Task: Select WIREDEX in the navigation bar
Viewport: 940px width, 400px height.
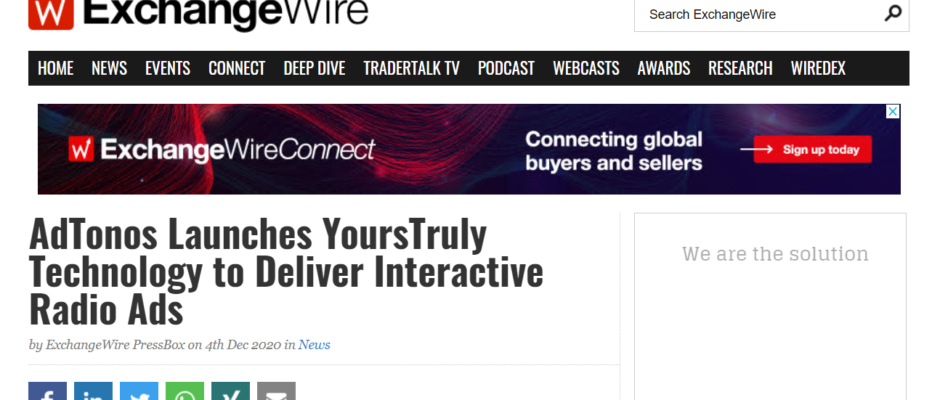Action: tap(818, 68)
